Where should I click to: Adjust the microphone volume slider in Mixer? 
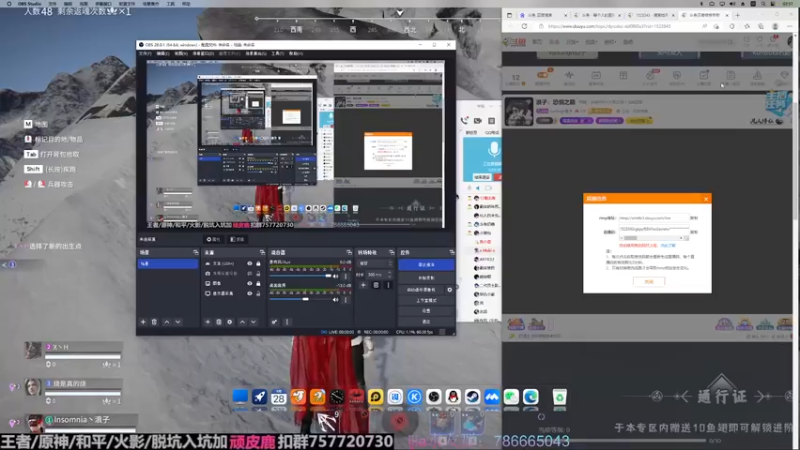[x=301, y=276]
